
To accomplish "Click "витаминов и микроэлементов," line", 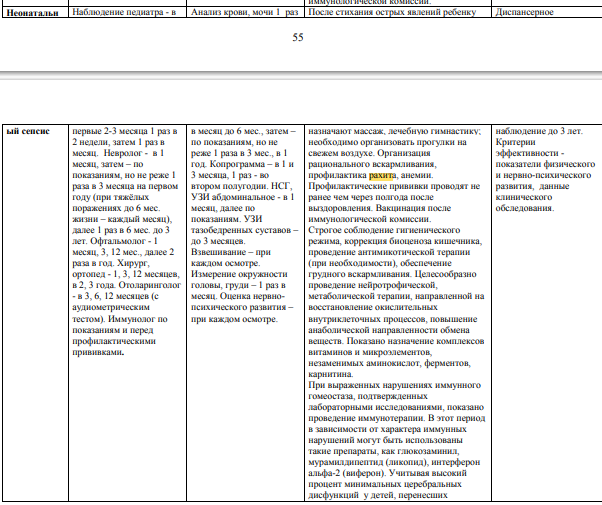I will pos(370,353).
